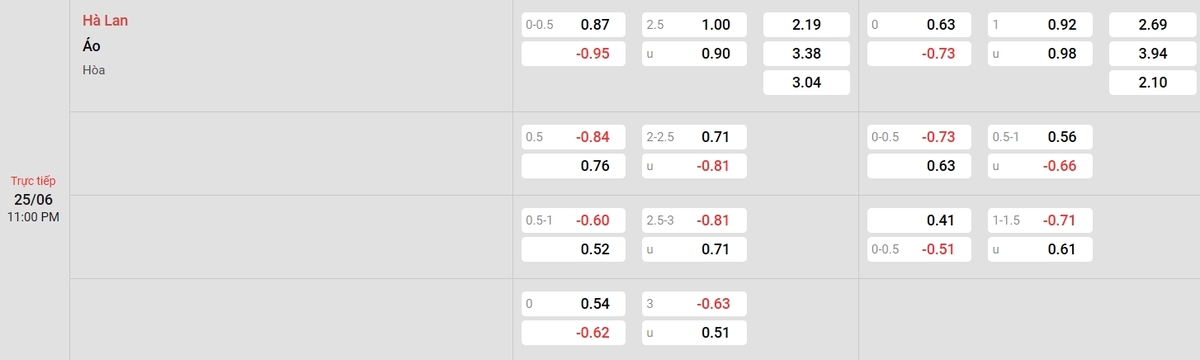Open the Hà Lan team link

click(105, 21)
